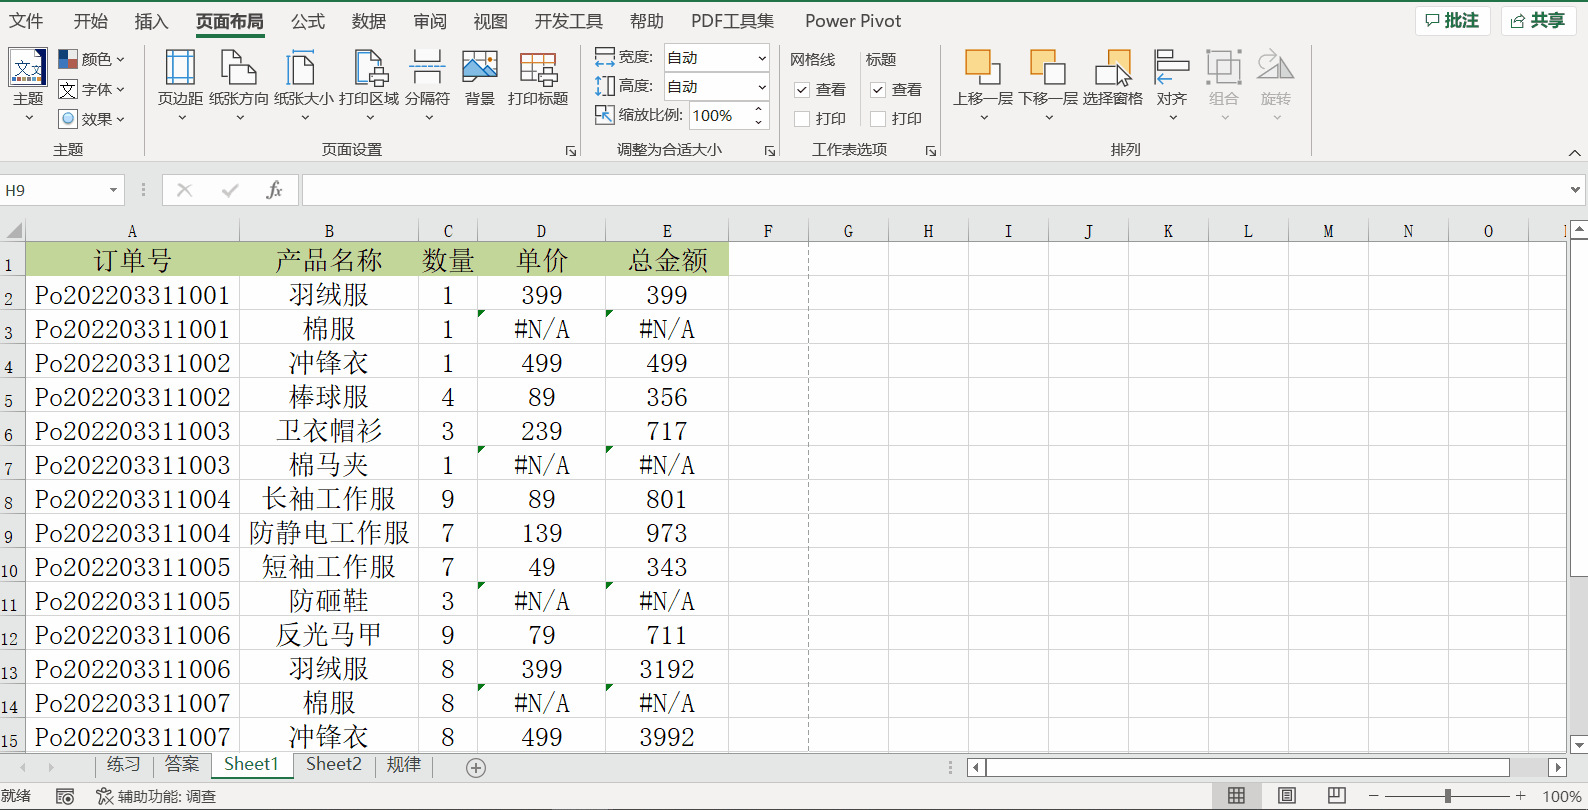The image size is (1588, 810).
Task: Open the 颜色 theme colors dropdown
Action: coord(92,59)
